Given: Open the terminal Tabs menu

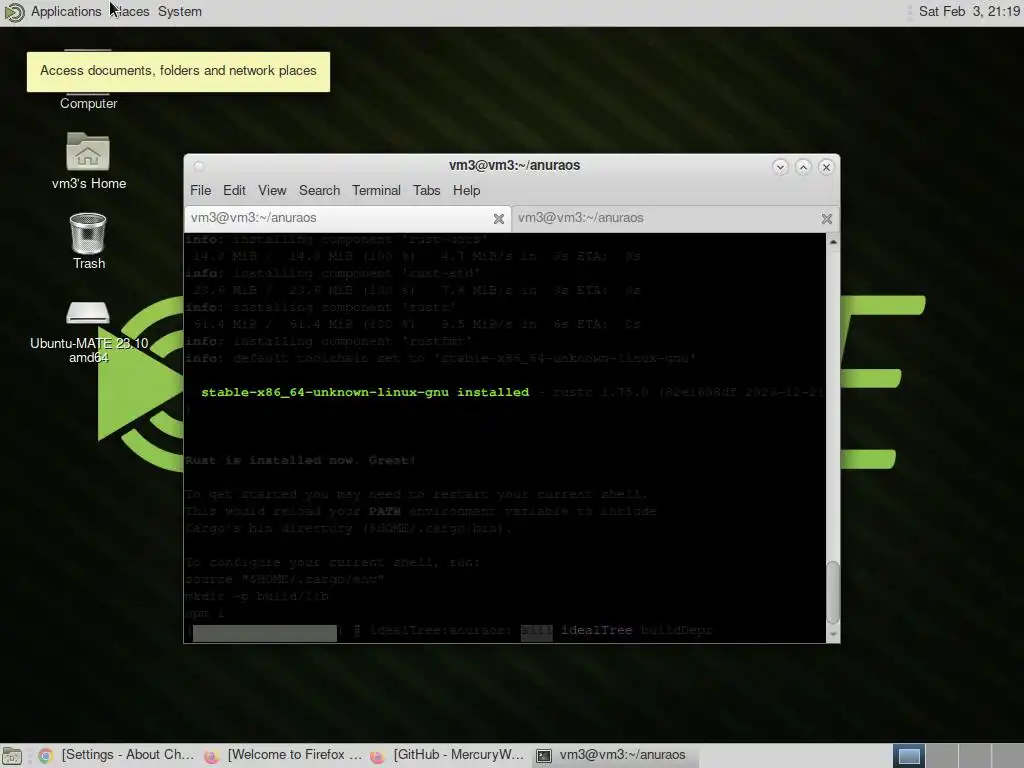Looking at the screenshot, I should pyautogui.click(x=426, y=190).
